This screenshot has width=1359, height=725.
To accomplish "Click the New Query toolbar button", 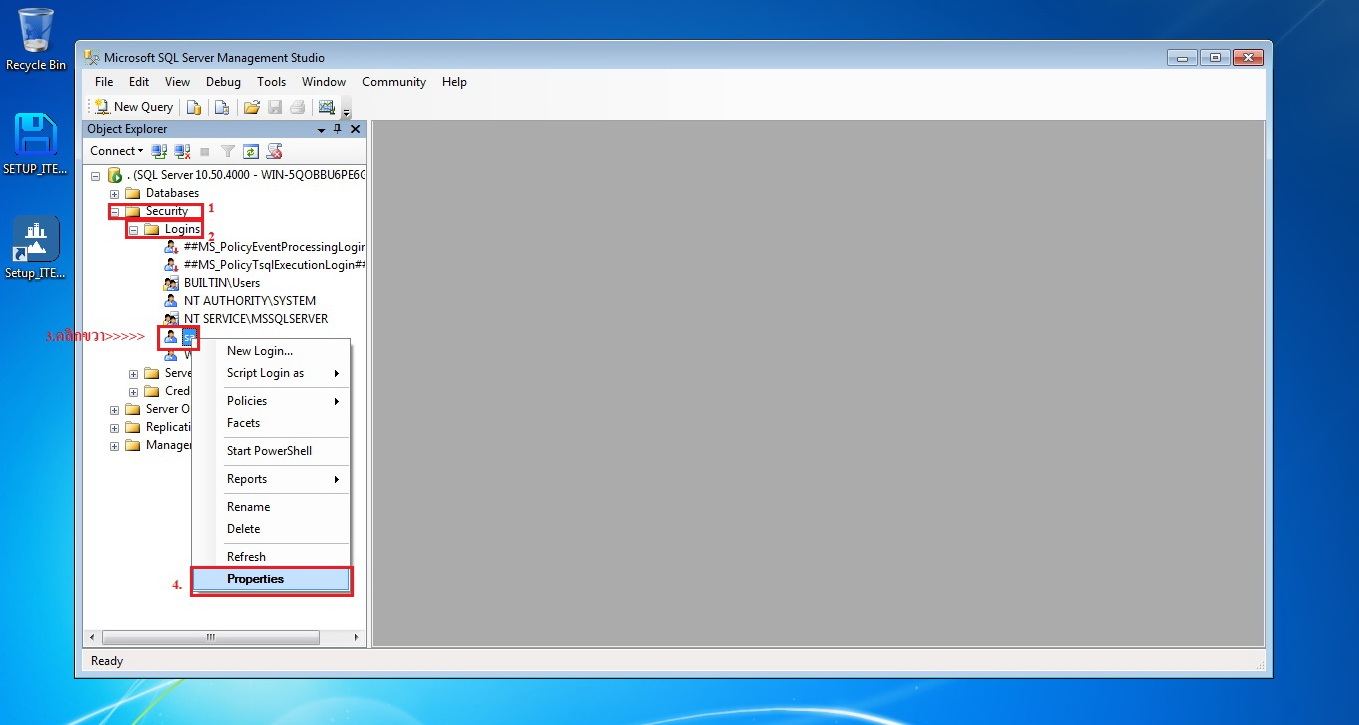I will (x=133, y=107).
